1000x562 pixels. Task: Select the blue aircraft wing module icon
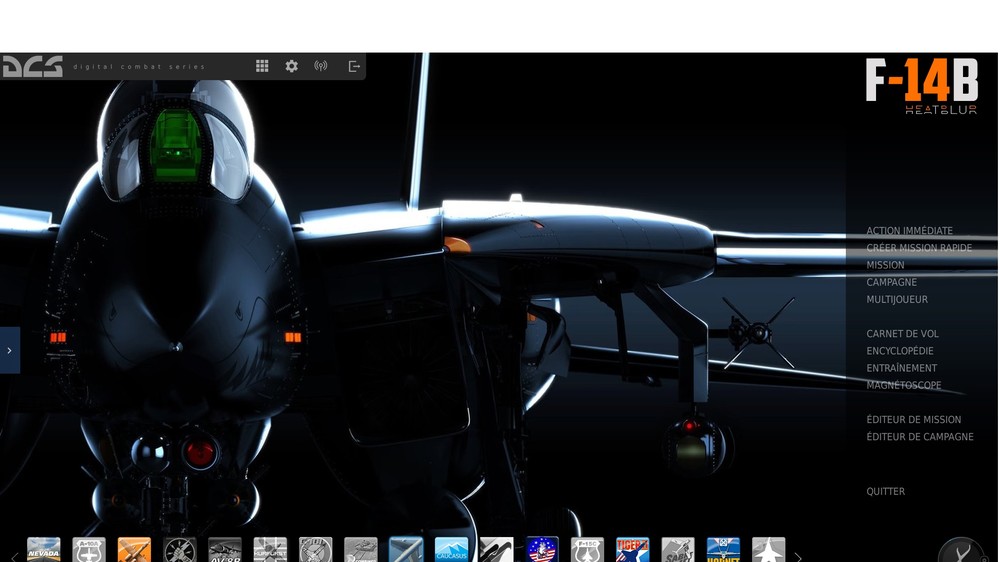pos(406,549)
